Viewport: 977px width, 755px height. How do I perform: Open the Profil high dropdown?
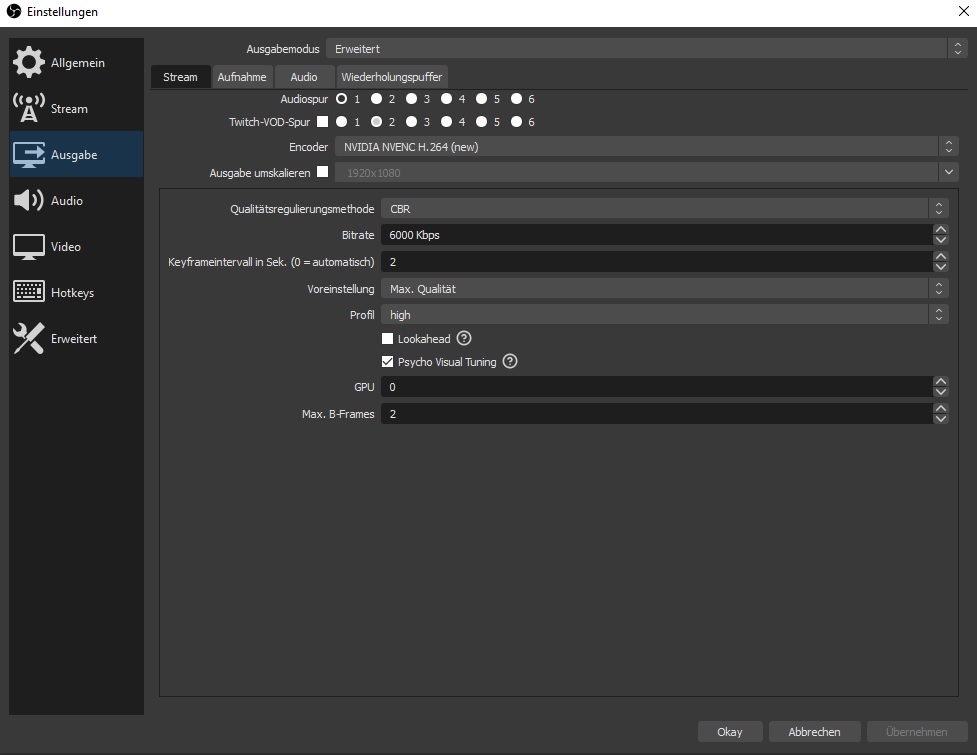(665, 315)
